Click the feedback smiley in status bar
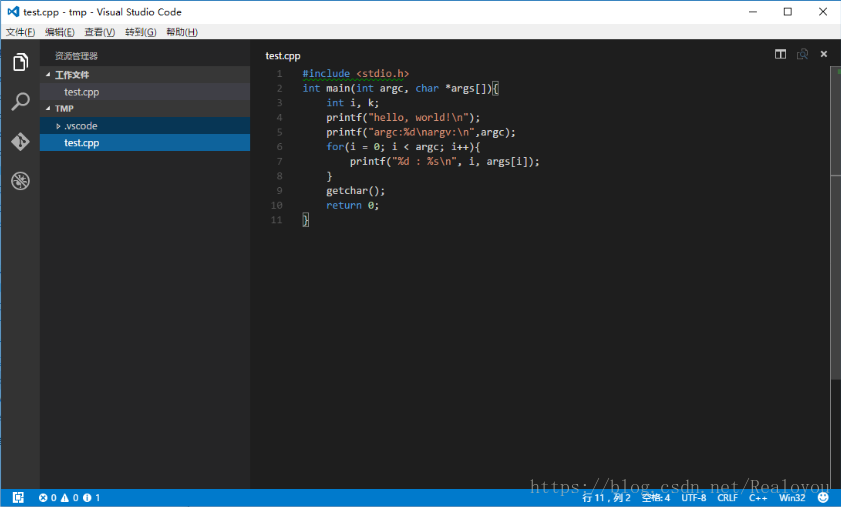 823,497
